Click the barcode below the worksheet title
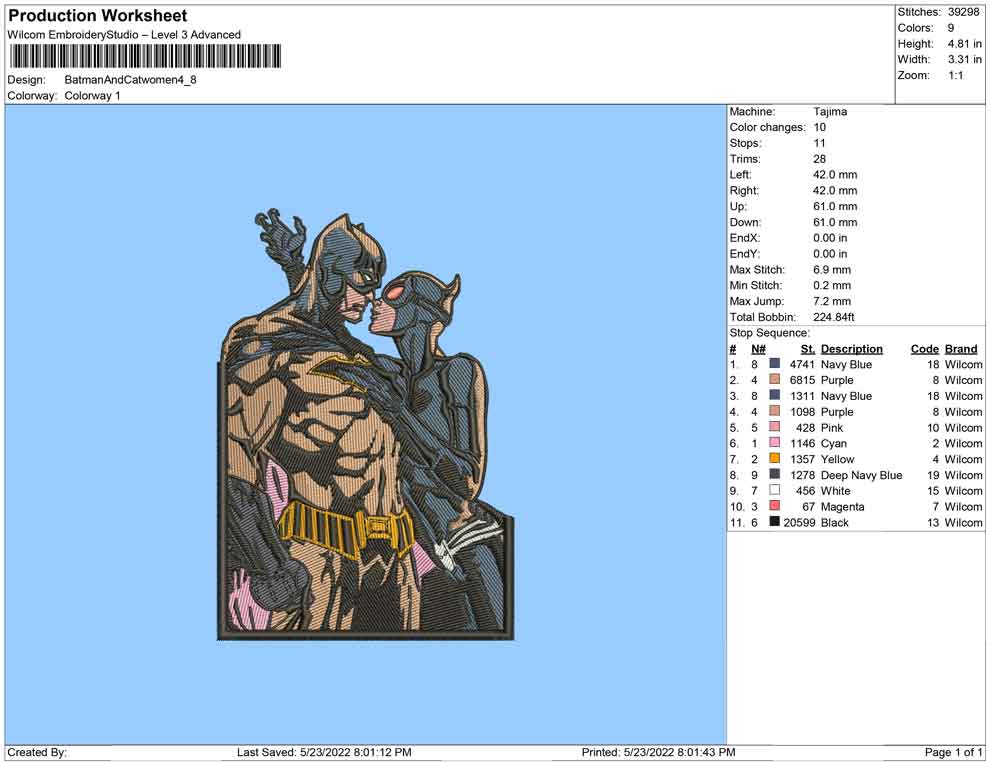Image resolution: width=990 pixels, height=762 pixels. (144, 56)
